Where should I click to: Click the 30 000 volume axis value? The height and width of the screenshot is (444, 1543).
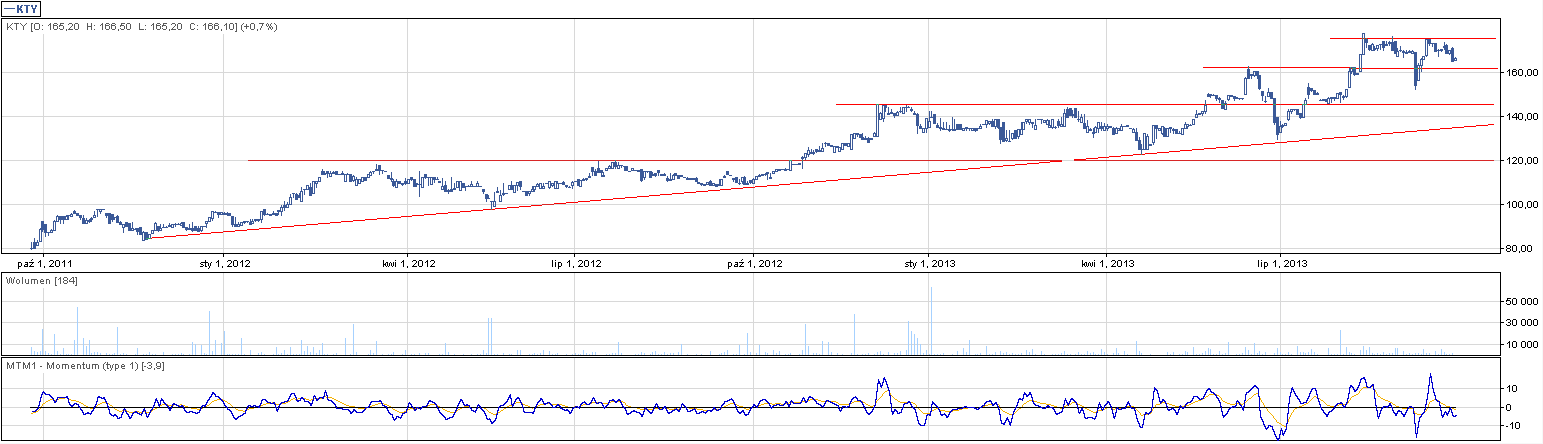point(1521,323)
